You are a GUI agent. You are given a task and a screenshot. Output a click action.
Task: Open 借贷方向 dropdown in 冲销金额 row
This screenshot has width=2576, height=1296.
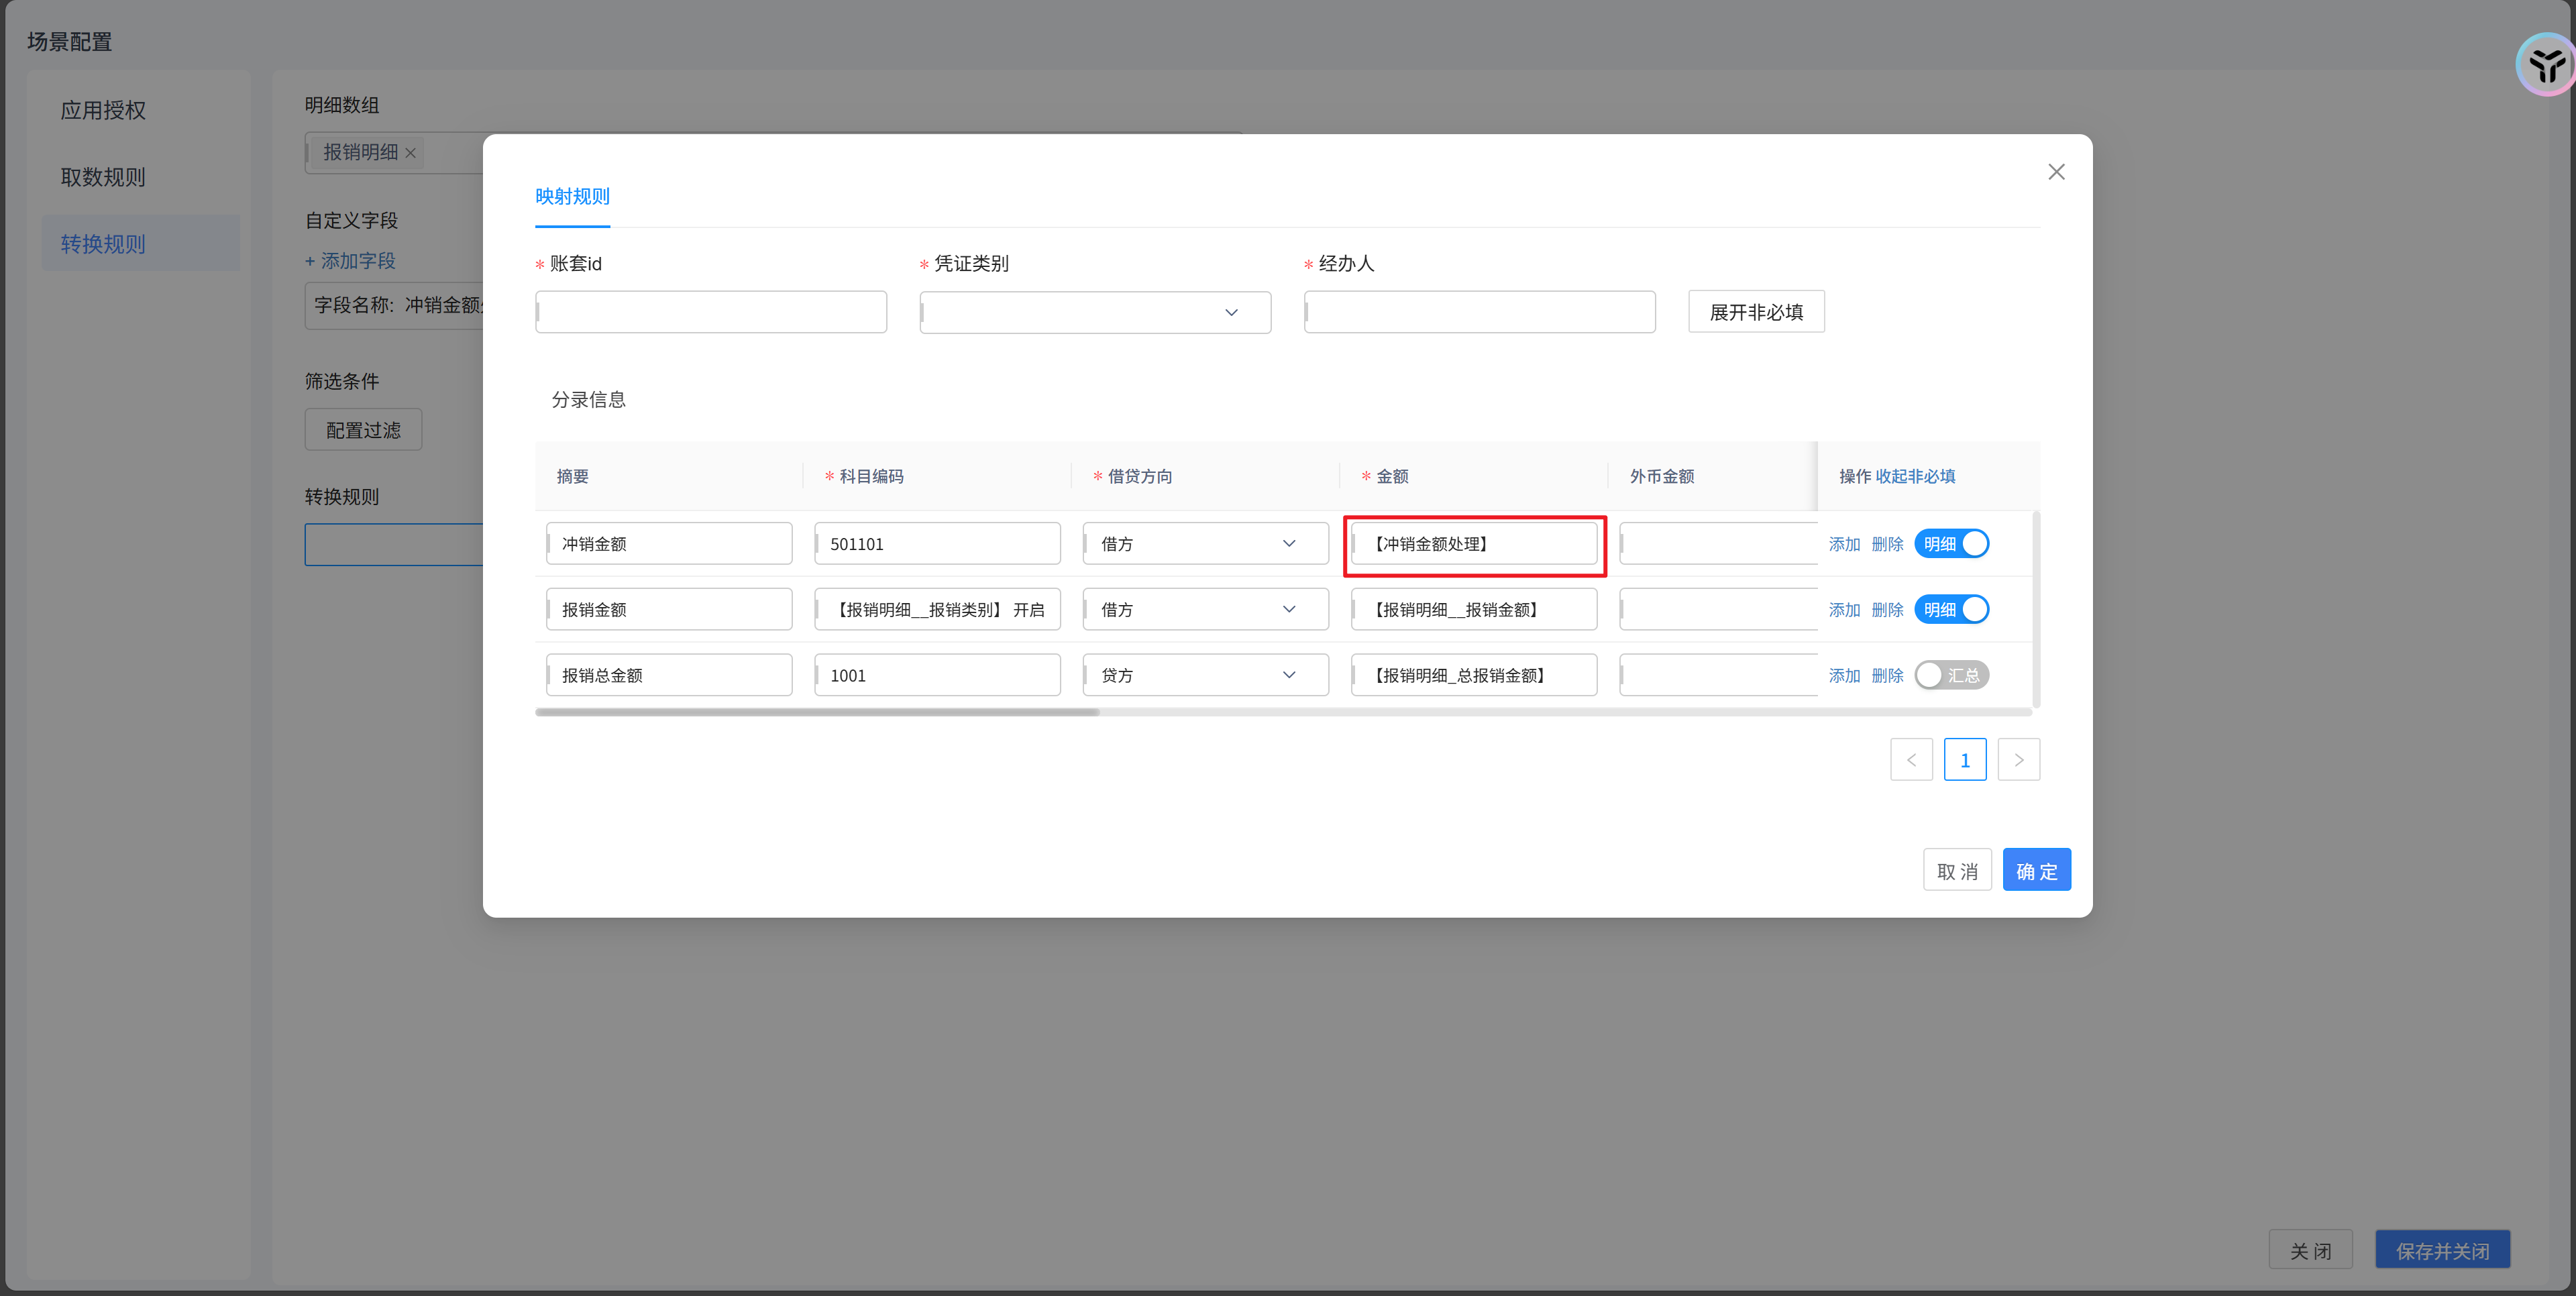tap(1205, 544)
